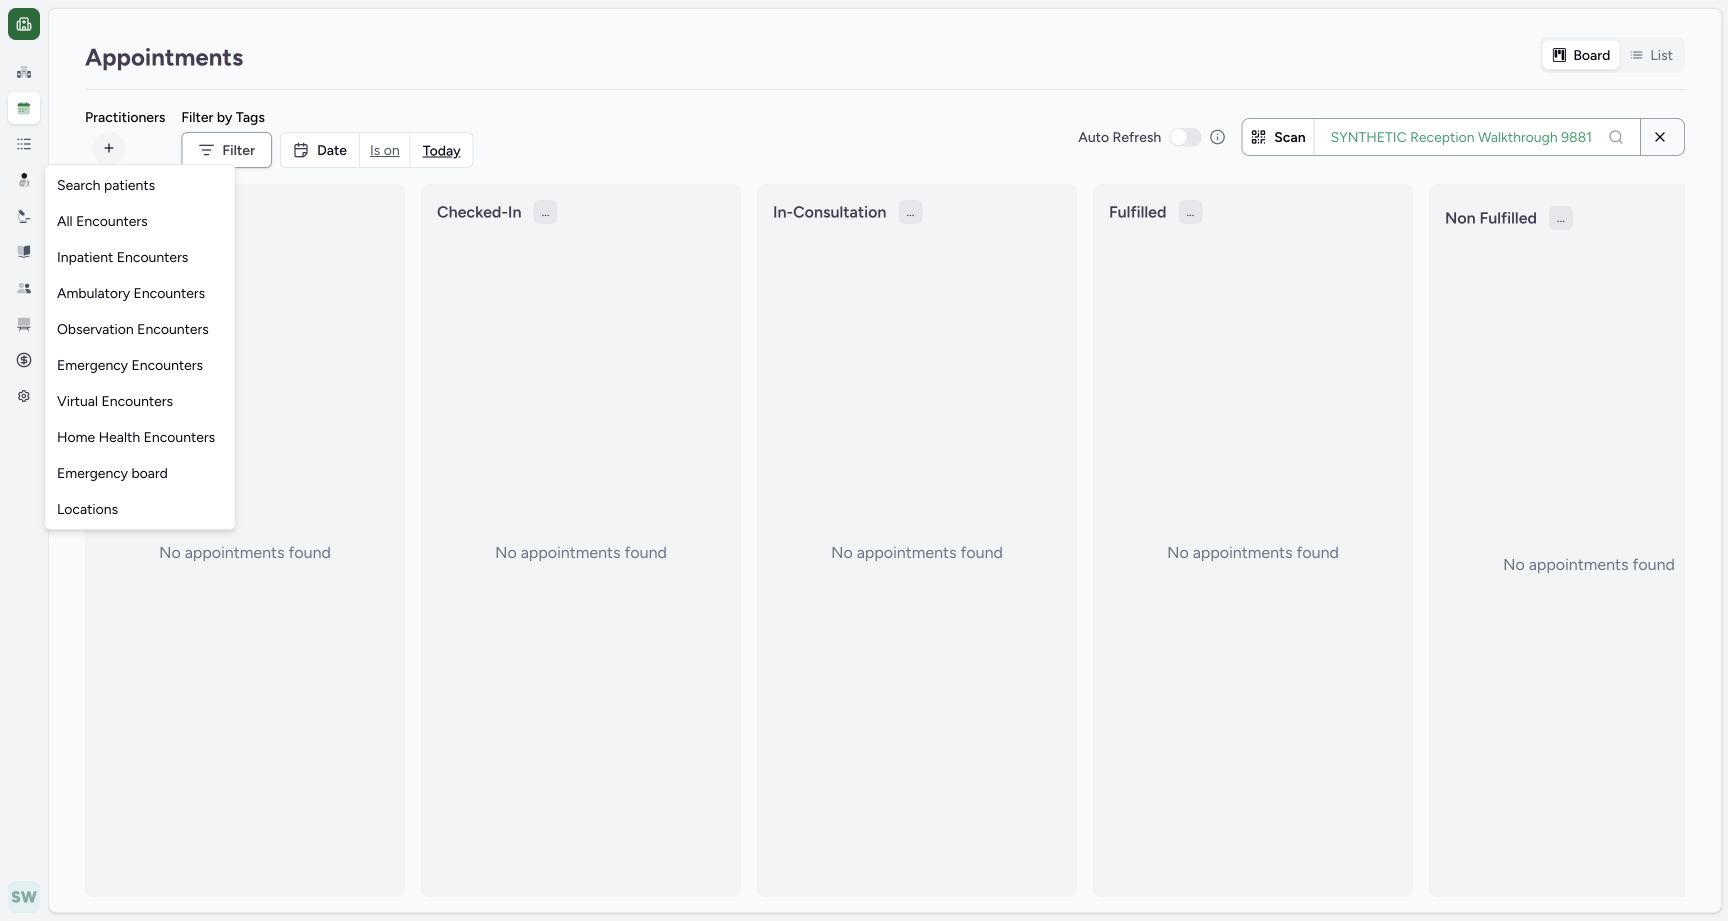Screen dimensions: 1728x921
Task: Choose Emergency Encounters from menu
Action: coord(140,365)
